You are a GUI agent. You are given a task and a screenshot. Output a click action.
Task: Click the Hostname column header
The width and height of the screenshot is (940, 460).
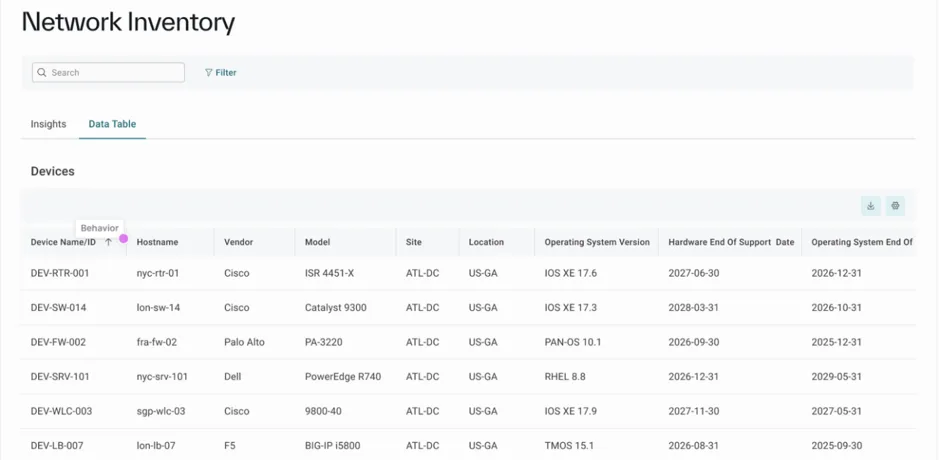(157, 242)
